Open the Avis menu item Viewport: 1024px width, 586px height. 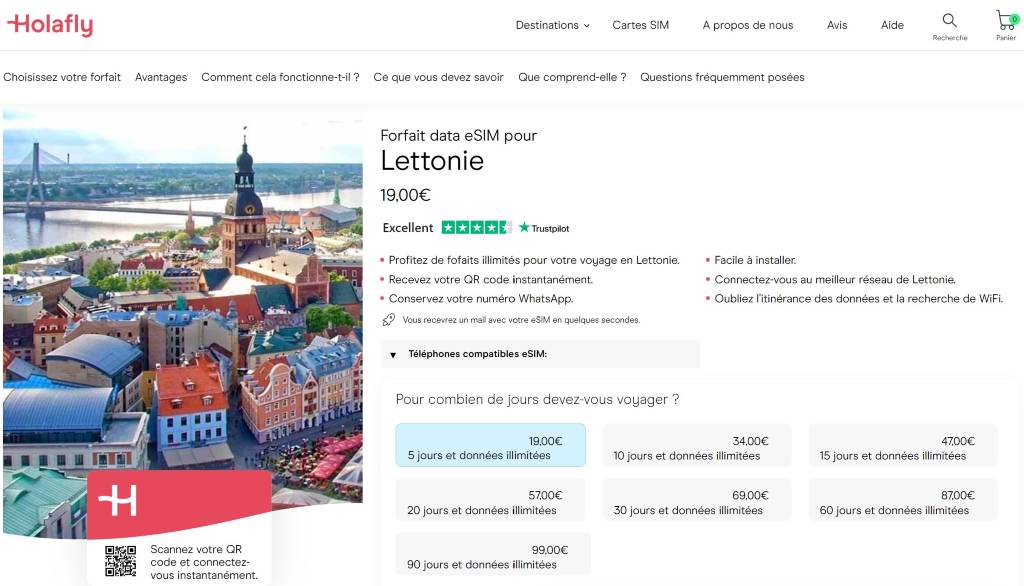point(837,25)
